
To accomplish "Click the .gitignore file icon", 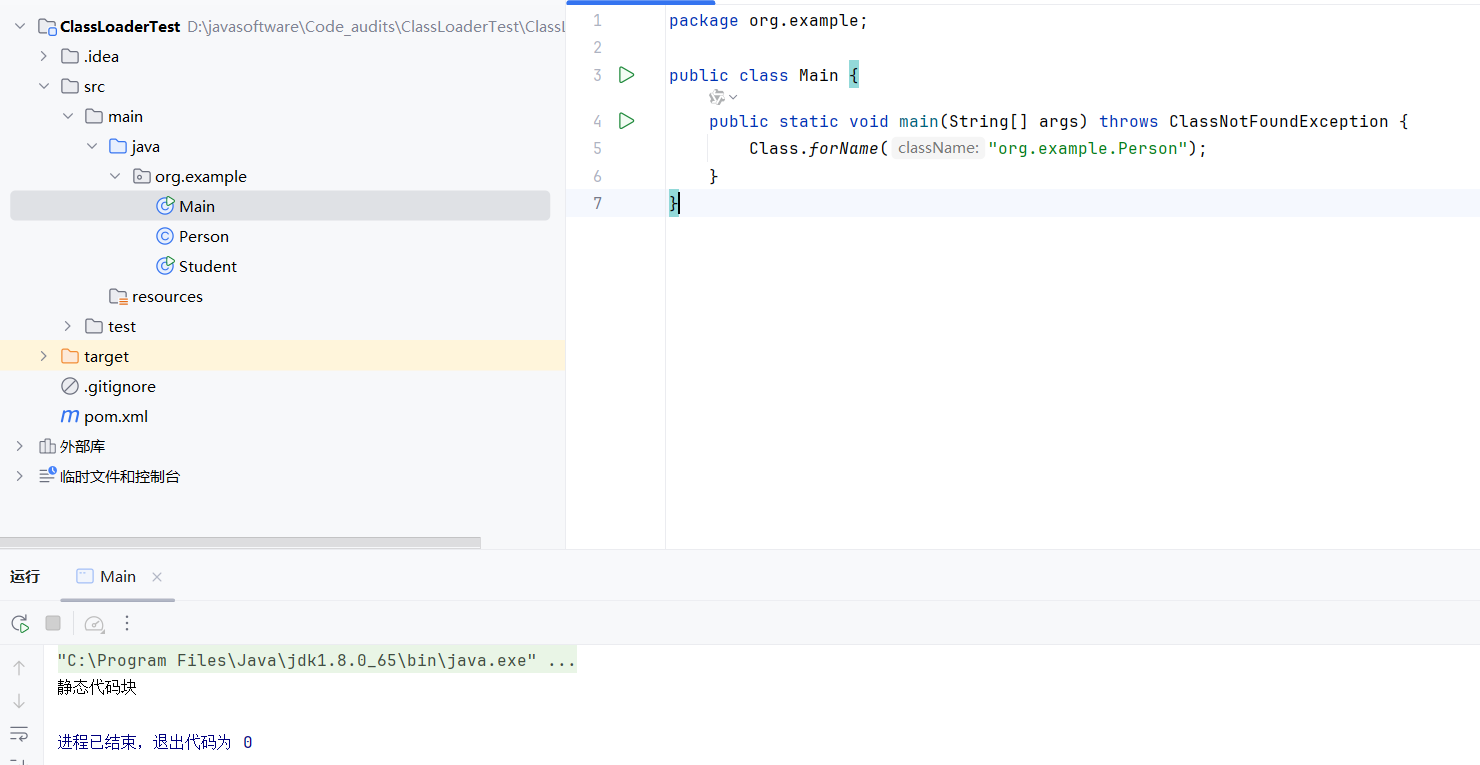I will coord(70,386).
